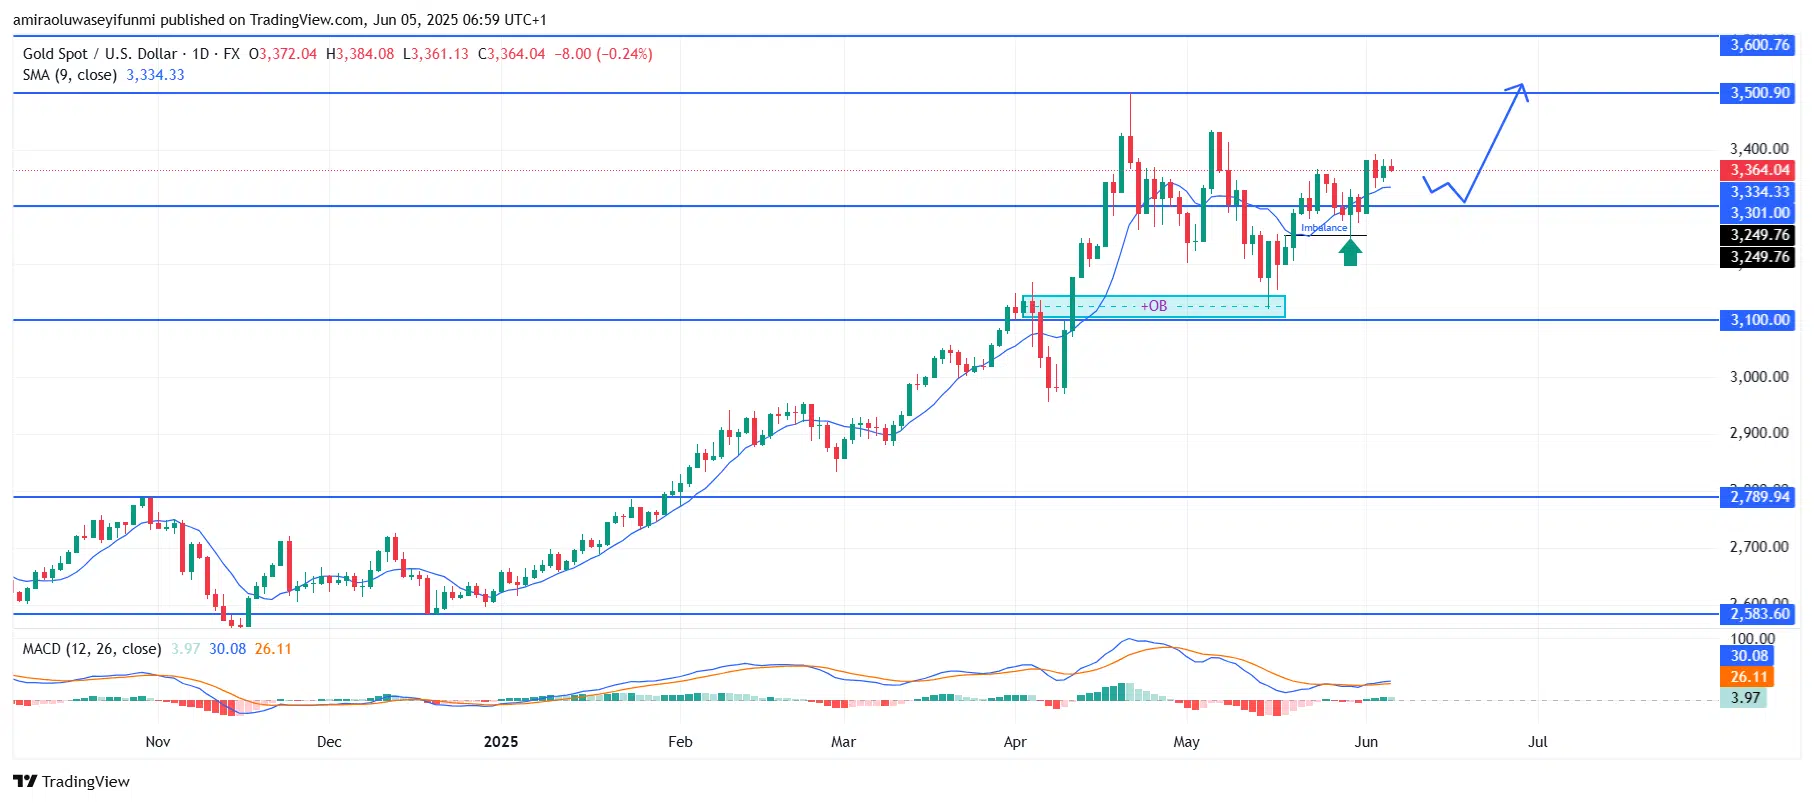Click the 2,583.60 price level label
This screenshot has width=1814, height=803.
[1759, 614]
